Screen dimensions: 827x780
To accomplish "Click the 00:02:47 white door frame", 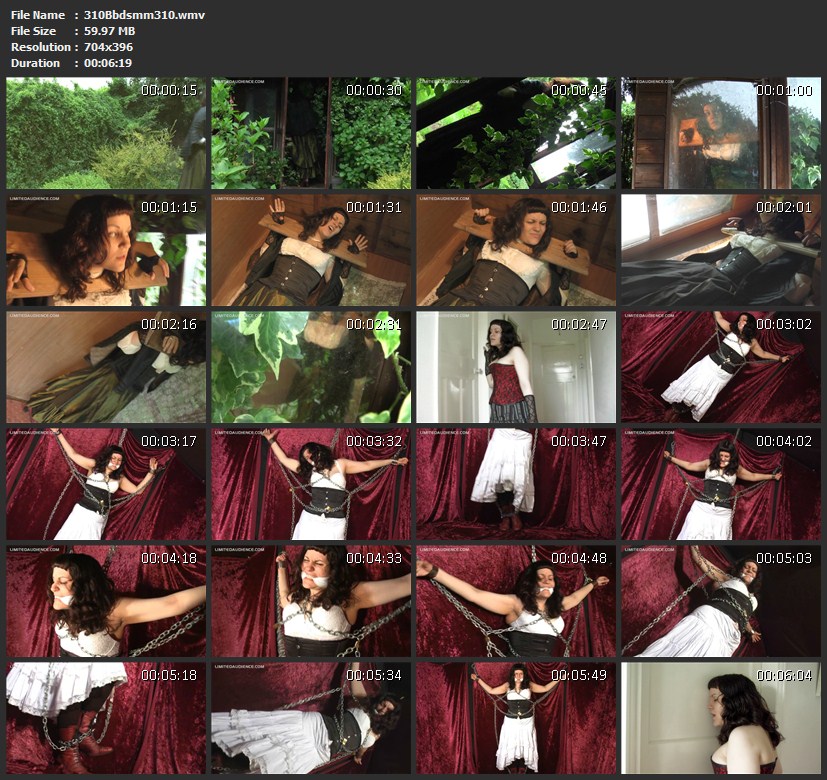I will click(516, 367).
